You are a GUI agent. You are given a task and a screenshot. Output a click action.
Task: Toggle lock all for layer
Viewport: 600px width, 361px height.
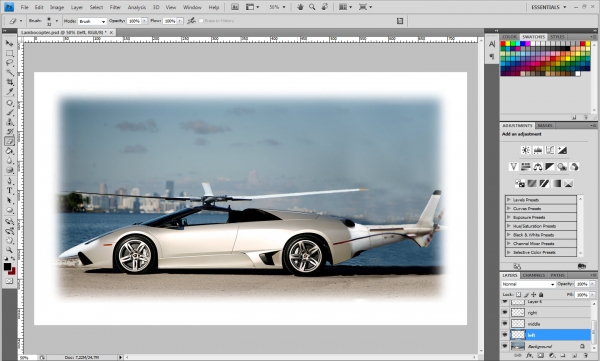coord(541,294)
